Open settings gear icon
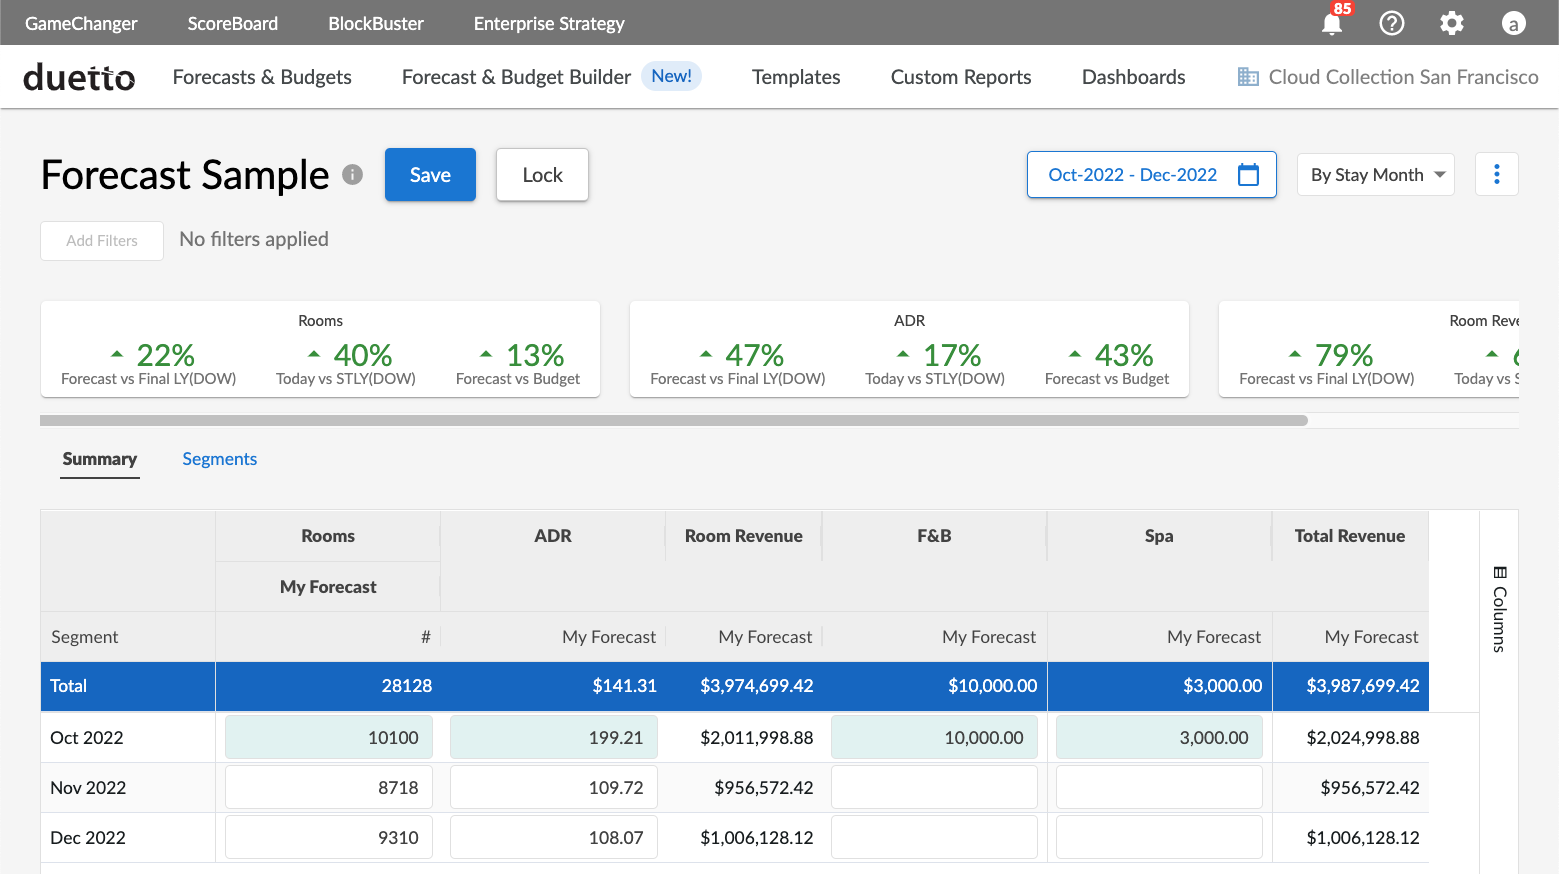The width and height of the screenshot is (1559, 874). point(1452,23)
